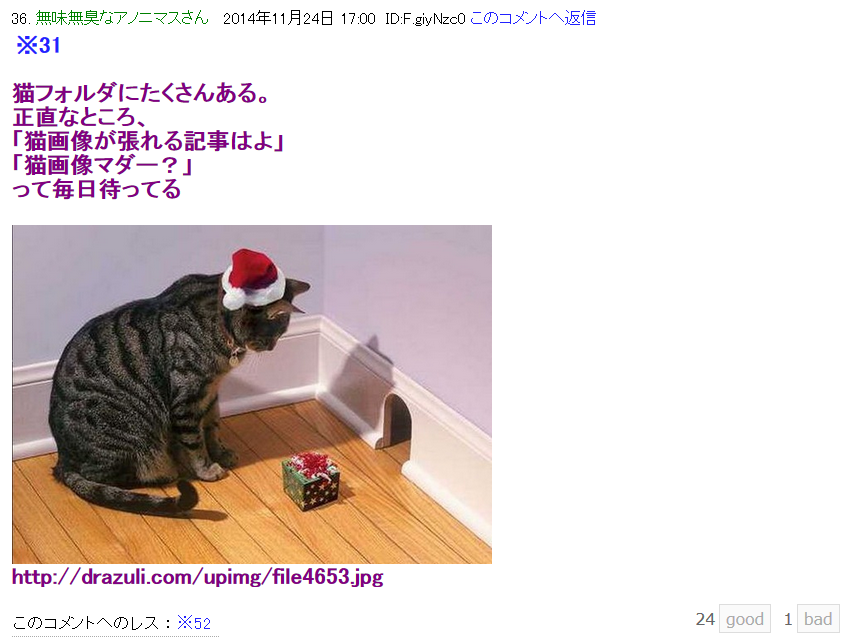The image size is (847, 643).
Task: Click the line 猫フォルダにたくさんある。
Action: (x=140, y=93)
